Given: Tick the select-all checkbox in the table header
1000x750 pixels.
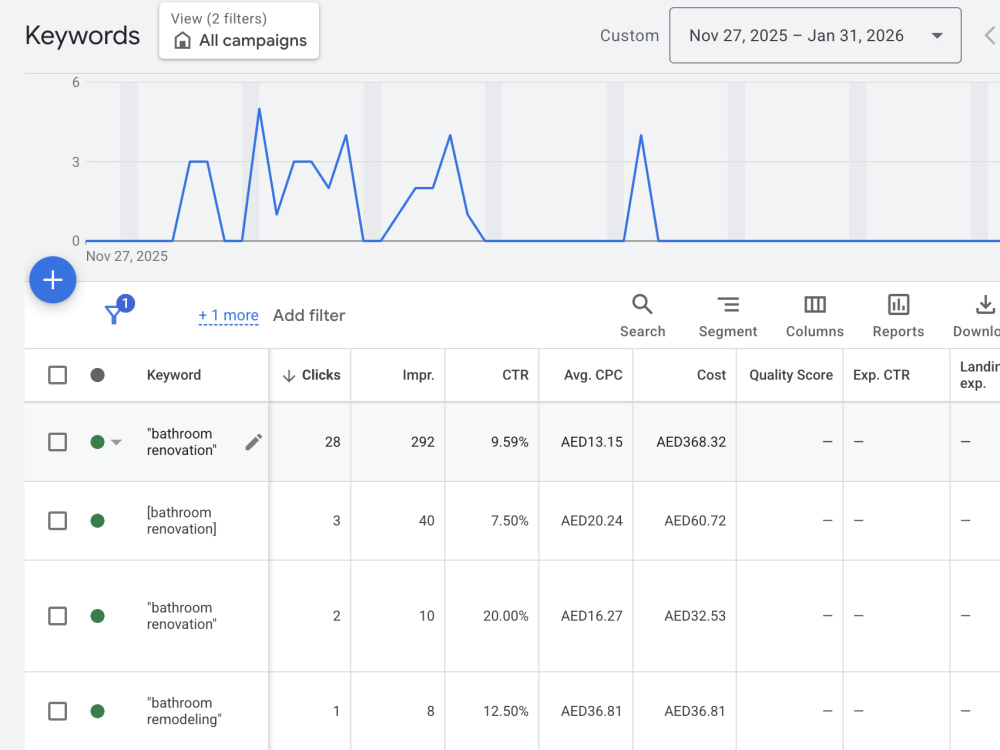Looking at the screenshot, I should (57, 375).
